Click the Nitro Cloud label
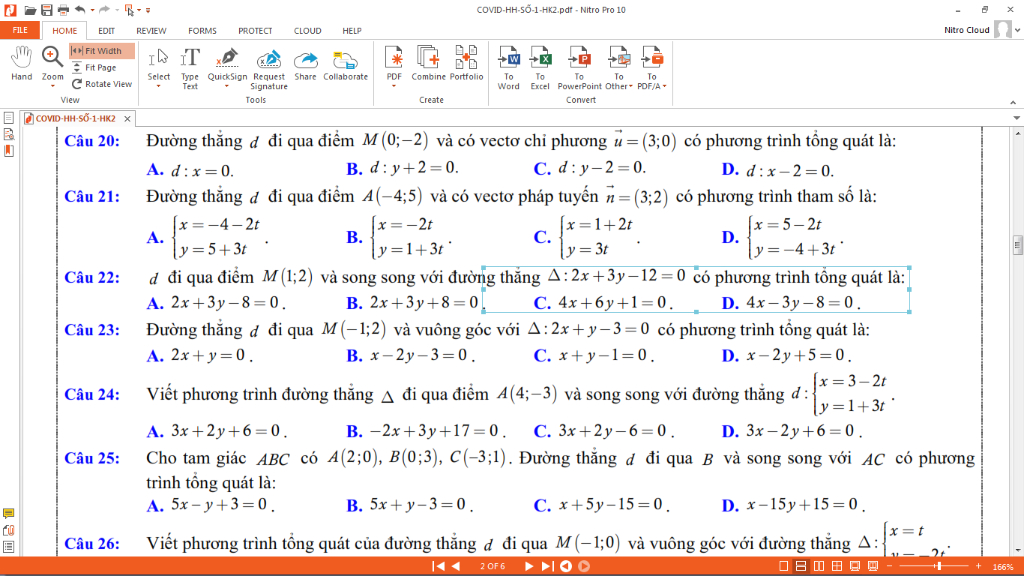 pos(967,30)
